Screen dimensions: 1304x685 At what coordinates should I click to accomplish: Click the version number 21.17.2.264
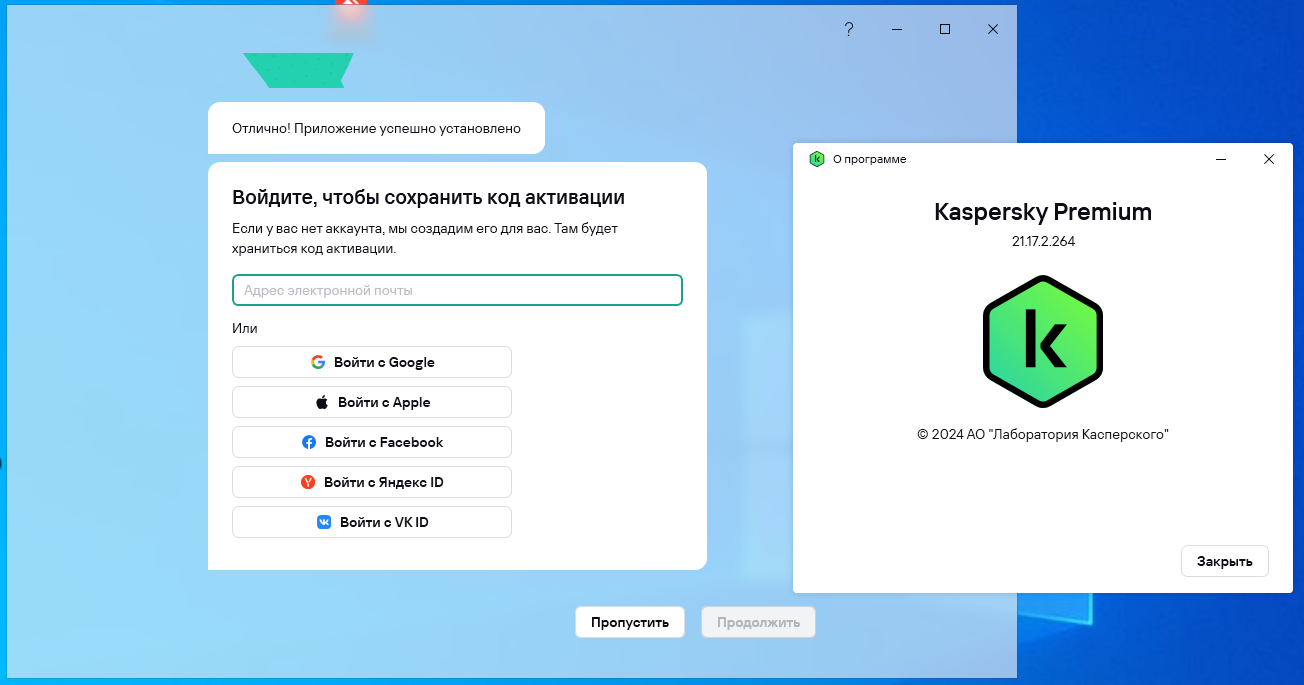coord(1043,241)
